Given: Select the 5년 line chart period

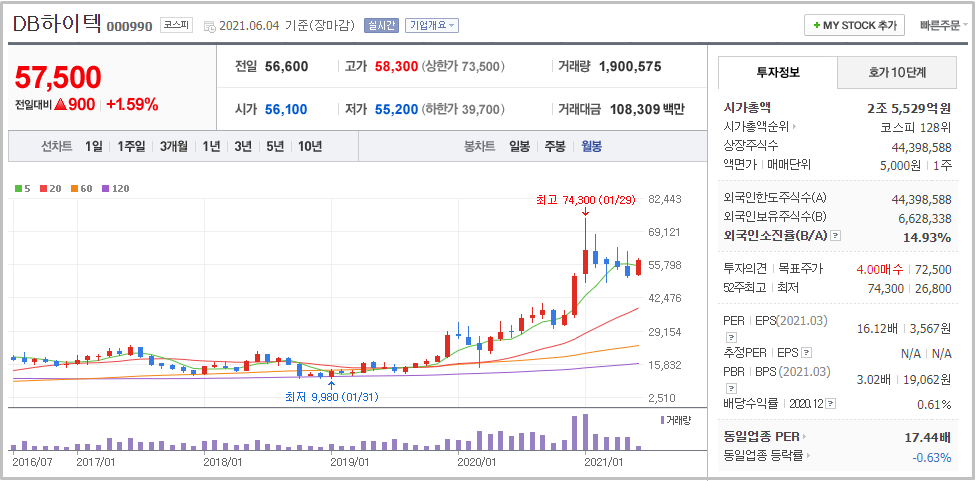Looking at the screenshot, I should pyautogui.click(x=274, y=146).
